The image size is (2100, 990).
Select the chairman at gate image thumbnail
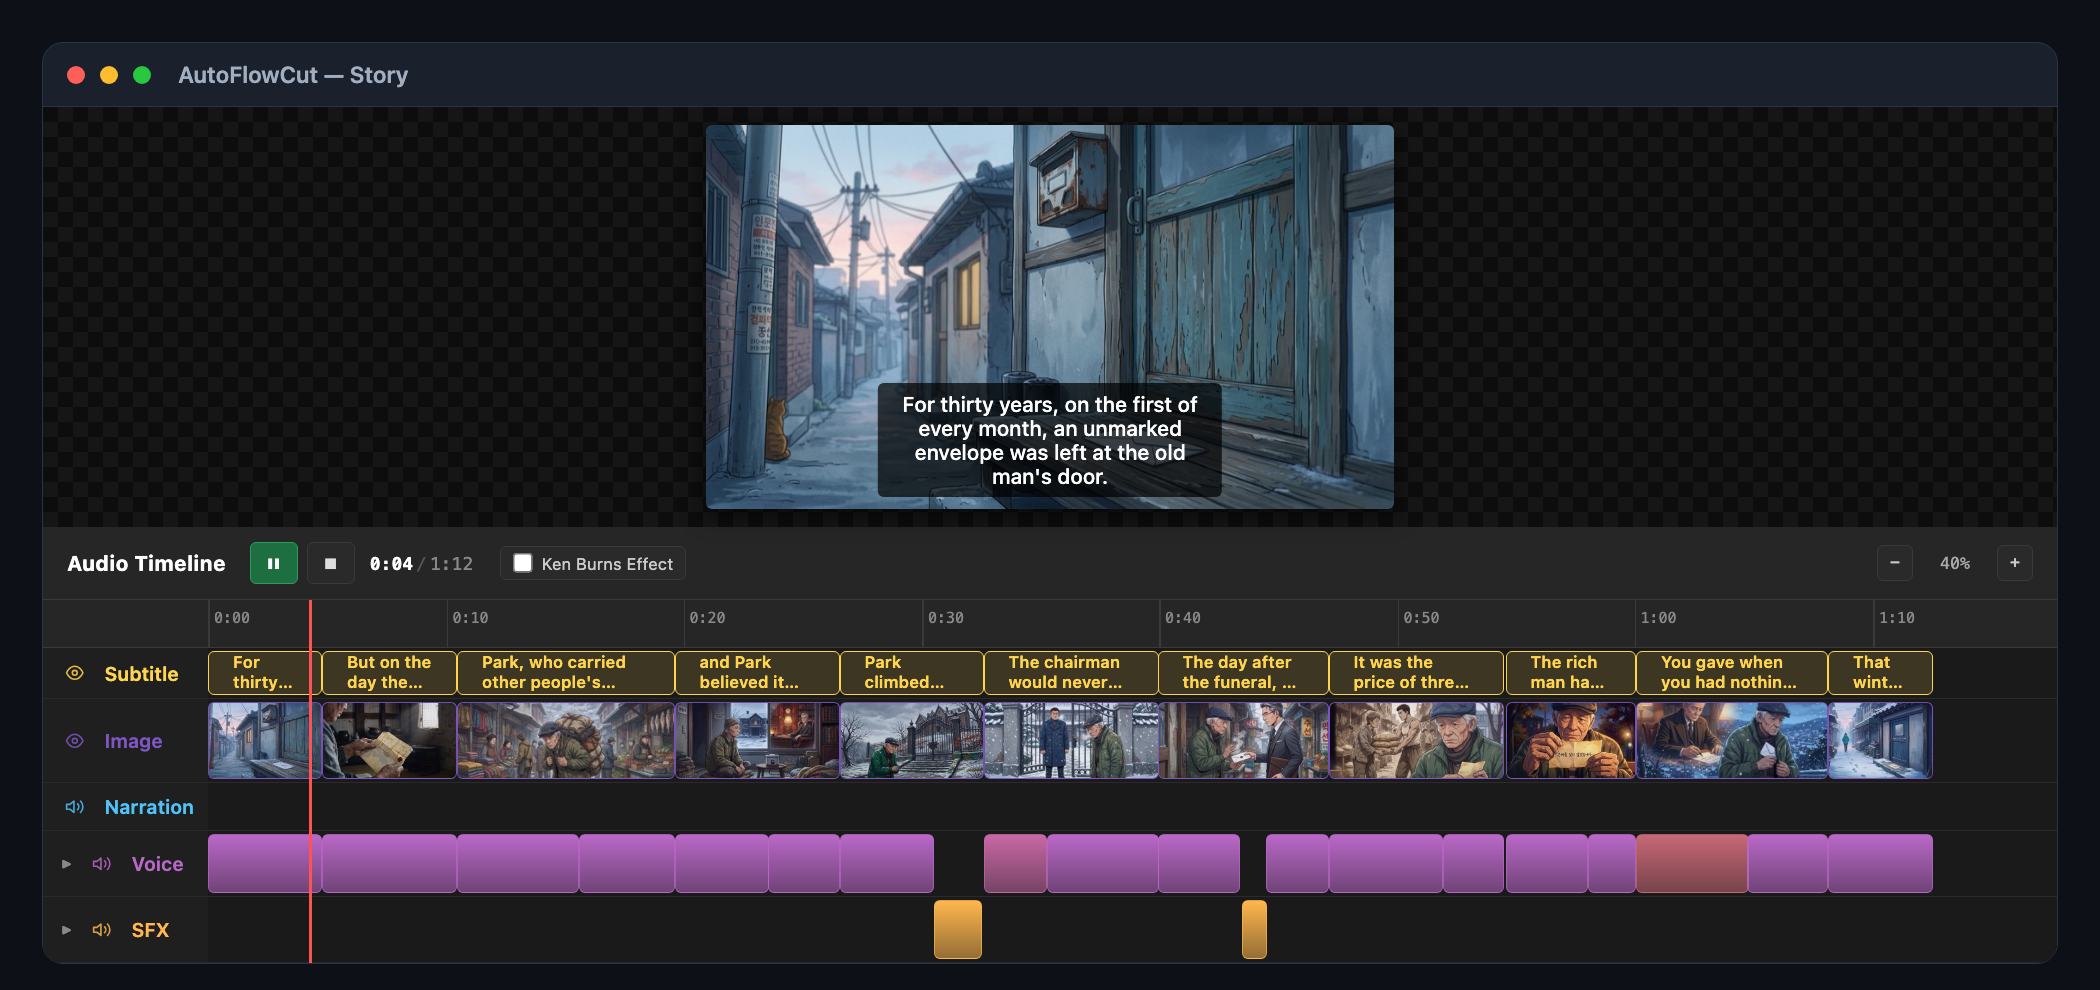[x=1071, y=740]
